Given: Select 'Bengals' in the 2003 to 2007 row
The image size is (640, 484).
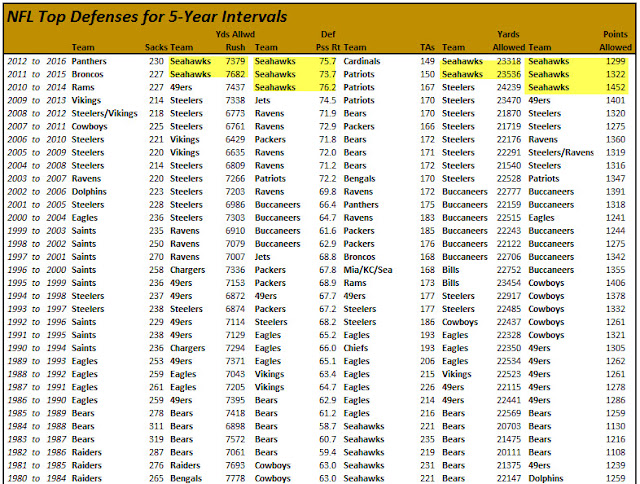Looking at the screenshot, I should (359, 179).
